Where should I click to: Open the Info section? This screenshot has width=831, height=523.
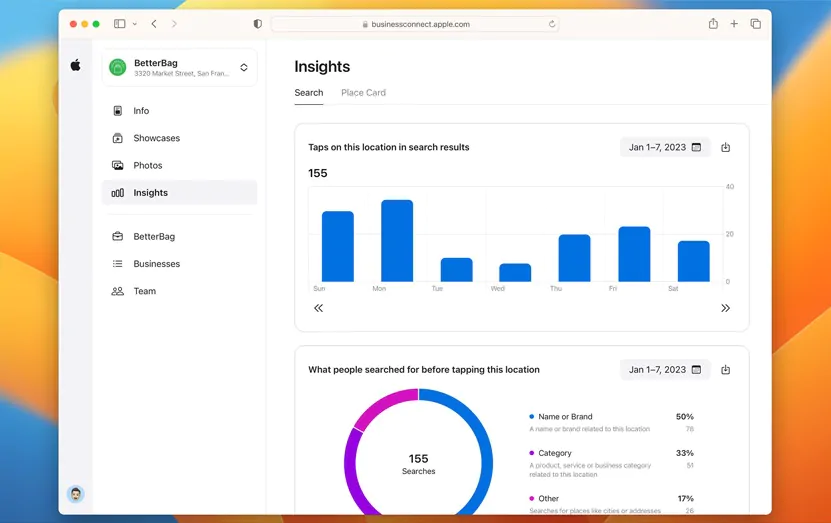179,111
